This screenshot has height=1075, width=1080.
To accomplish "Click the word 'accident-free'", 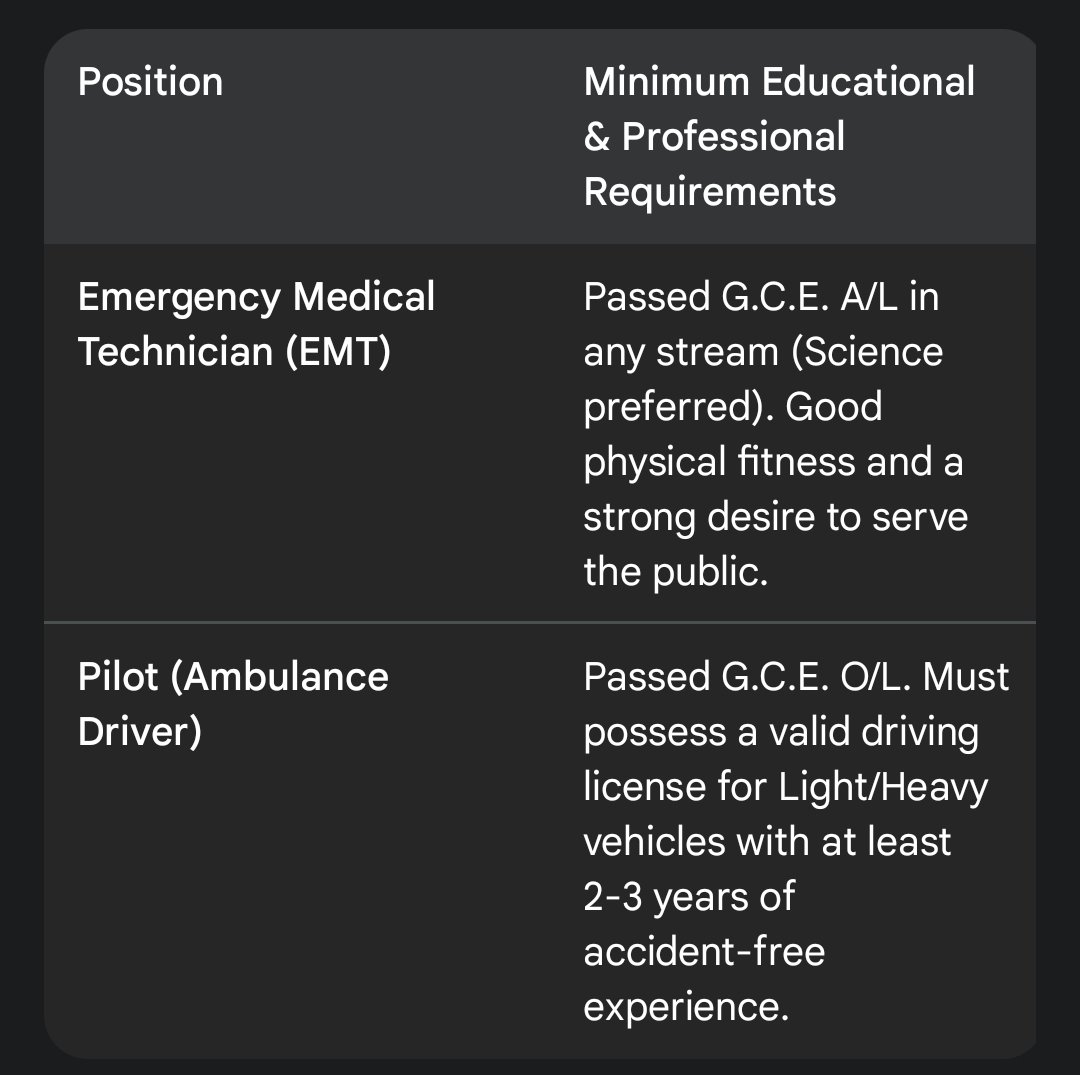I will click(704, 951).
